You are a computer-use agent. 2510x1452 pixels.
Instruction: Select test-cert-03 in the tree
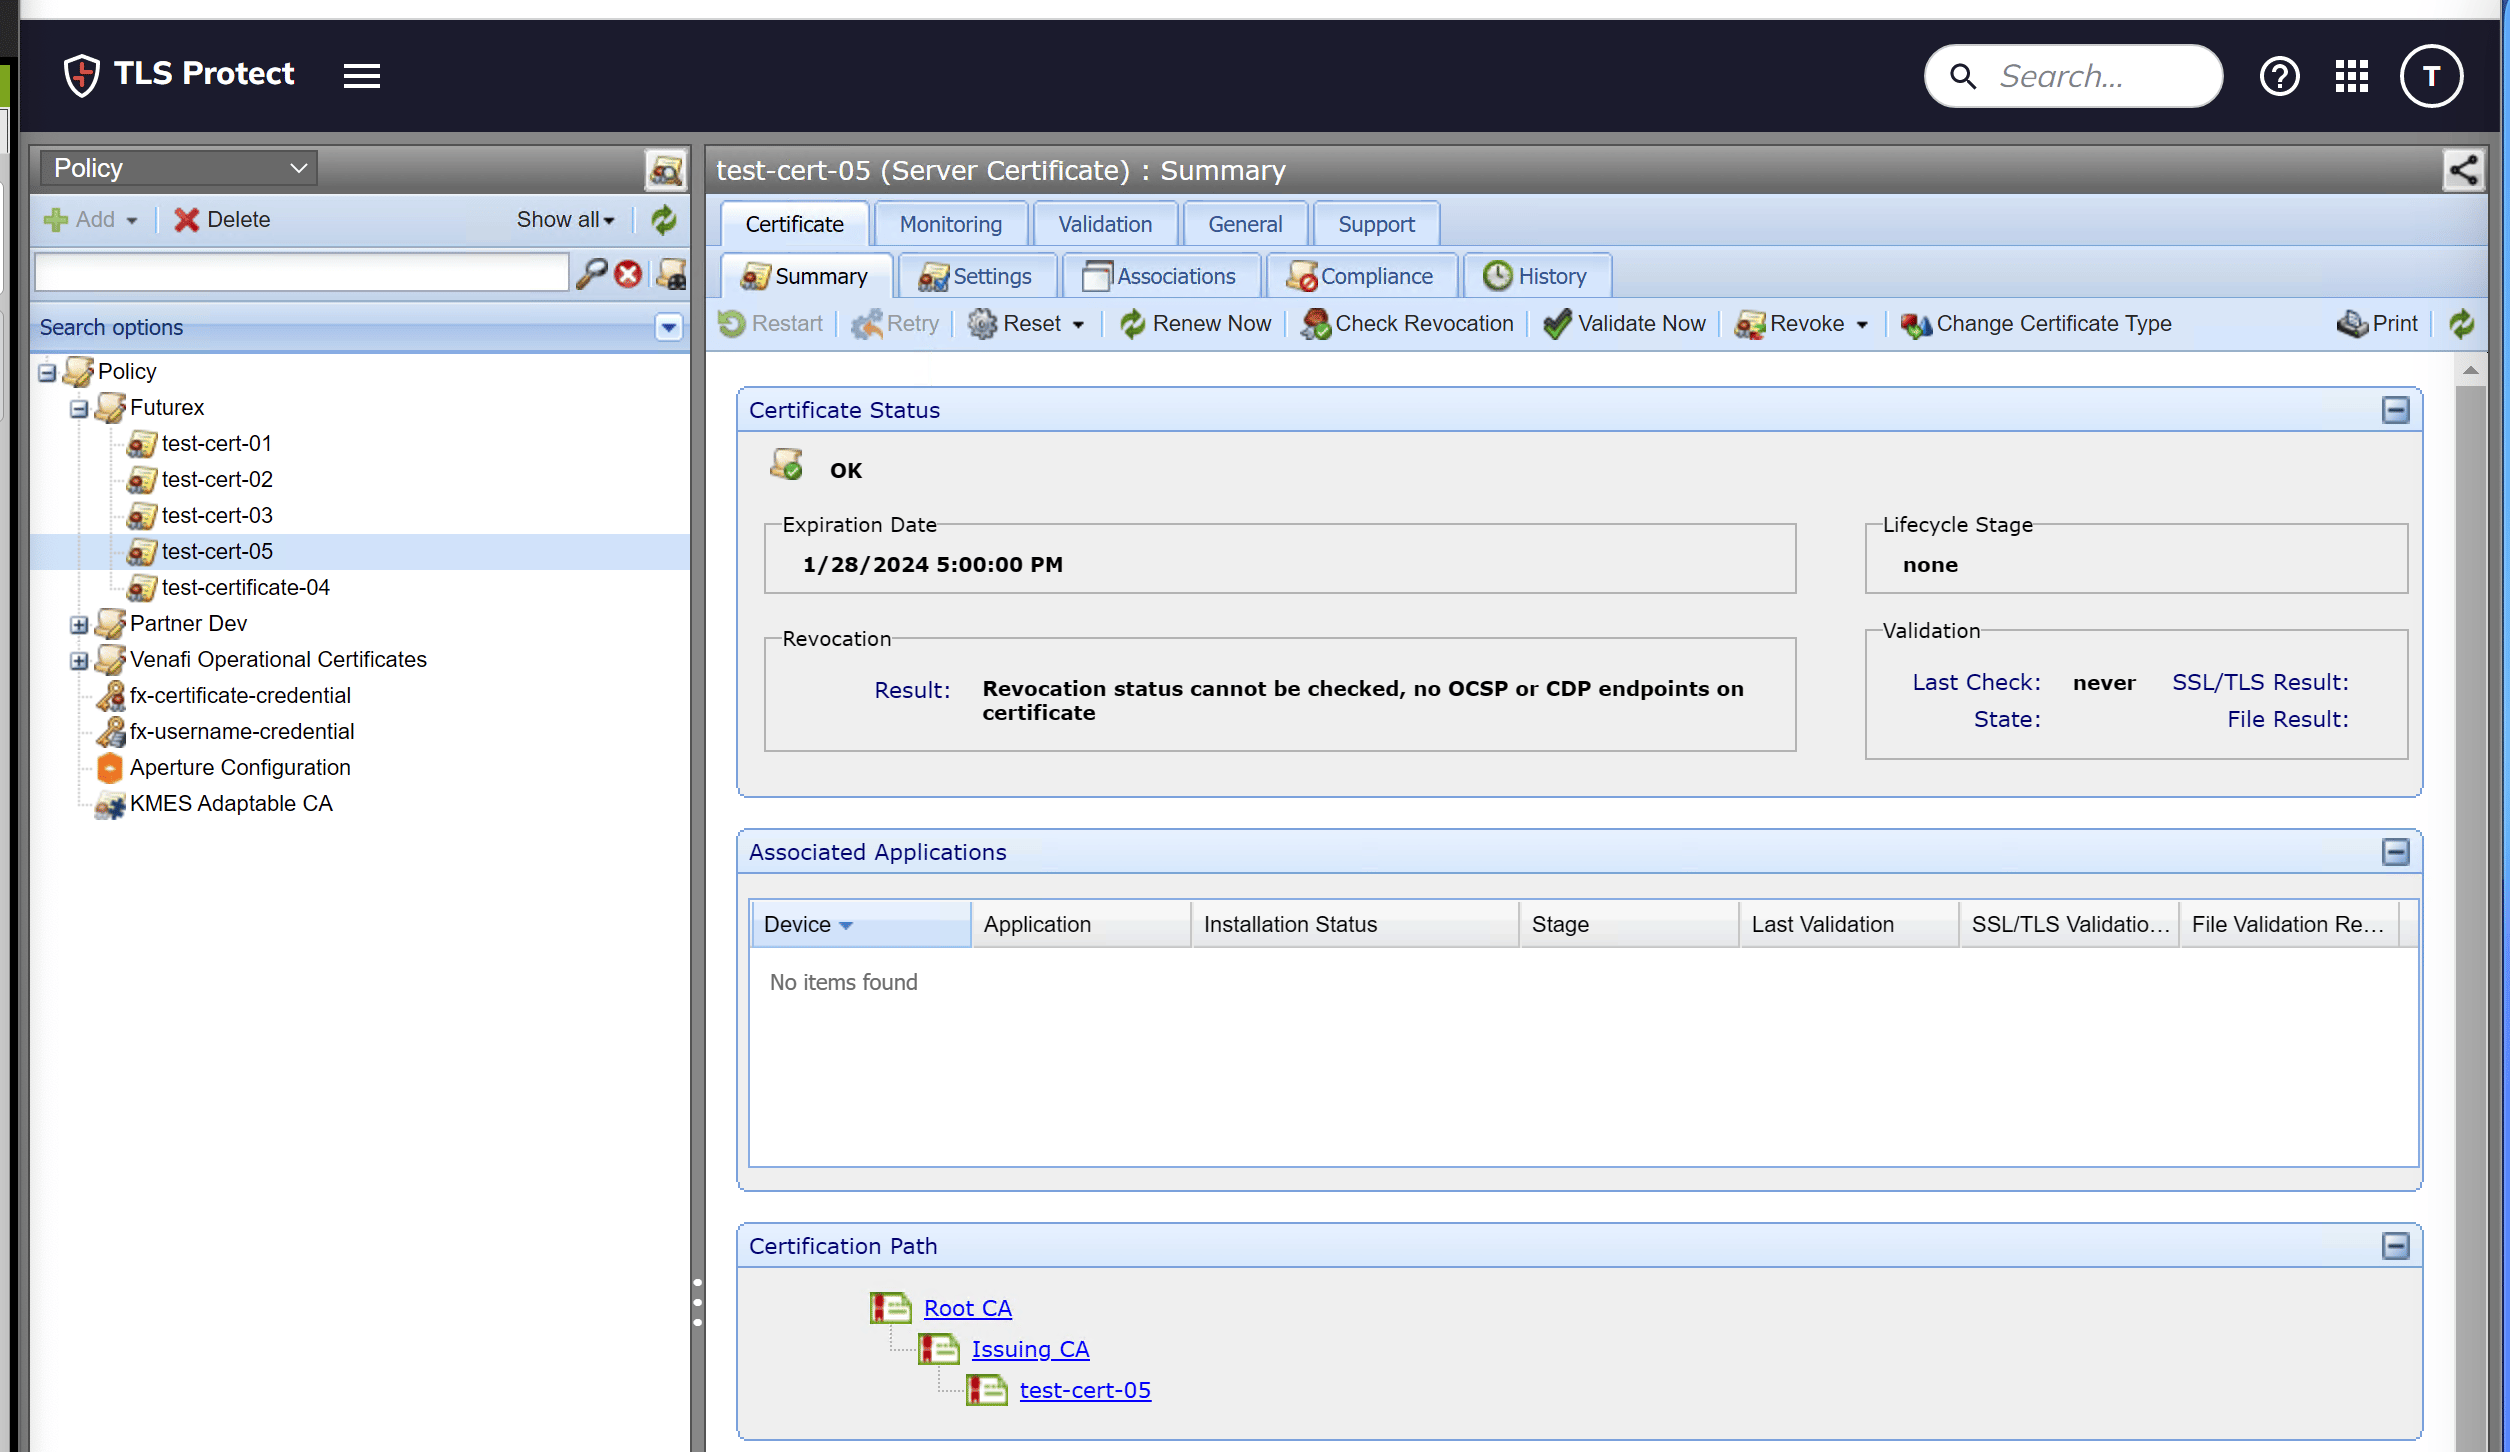pos(217,515)
